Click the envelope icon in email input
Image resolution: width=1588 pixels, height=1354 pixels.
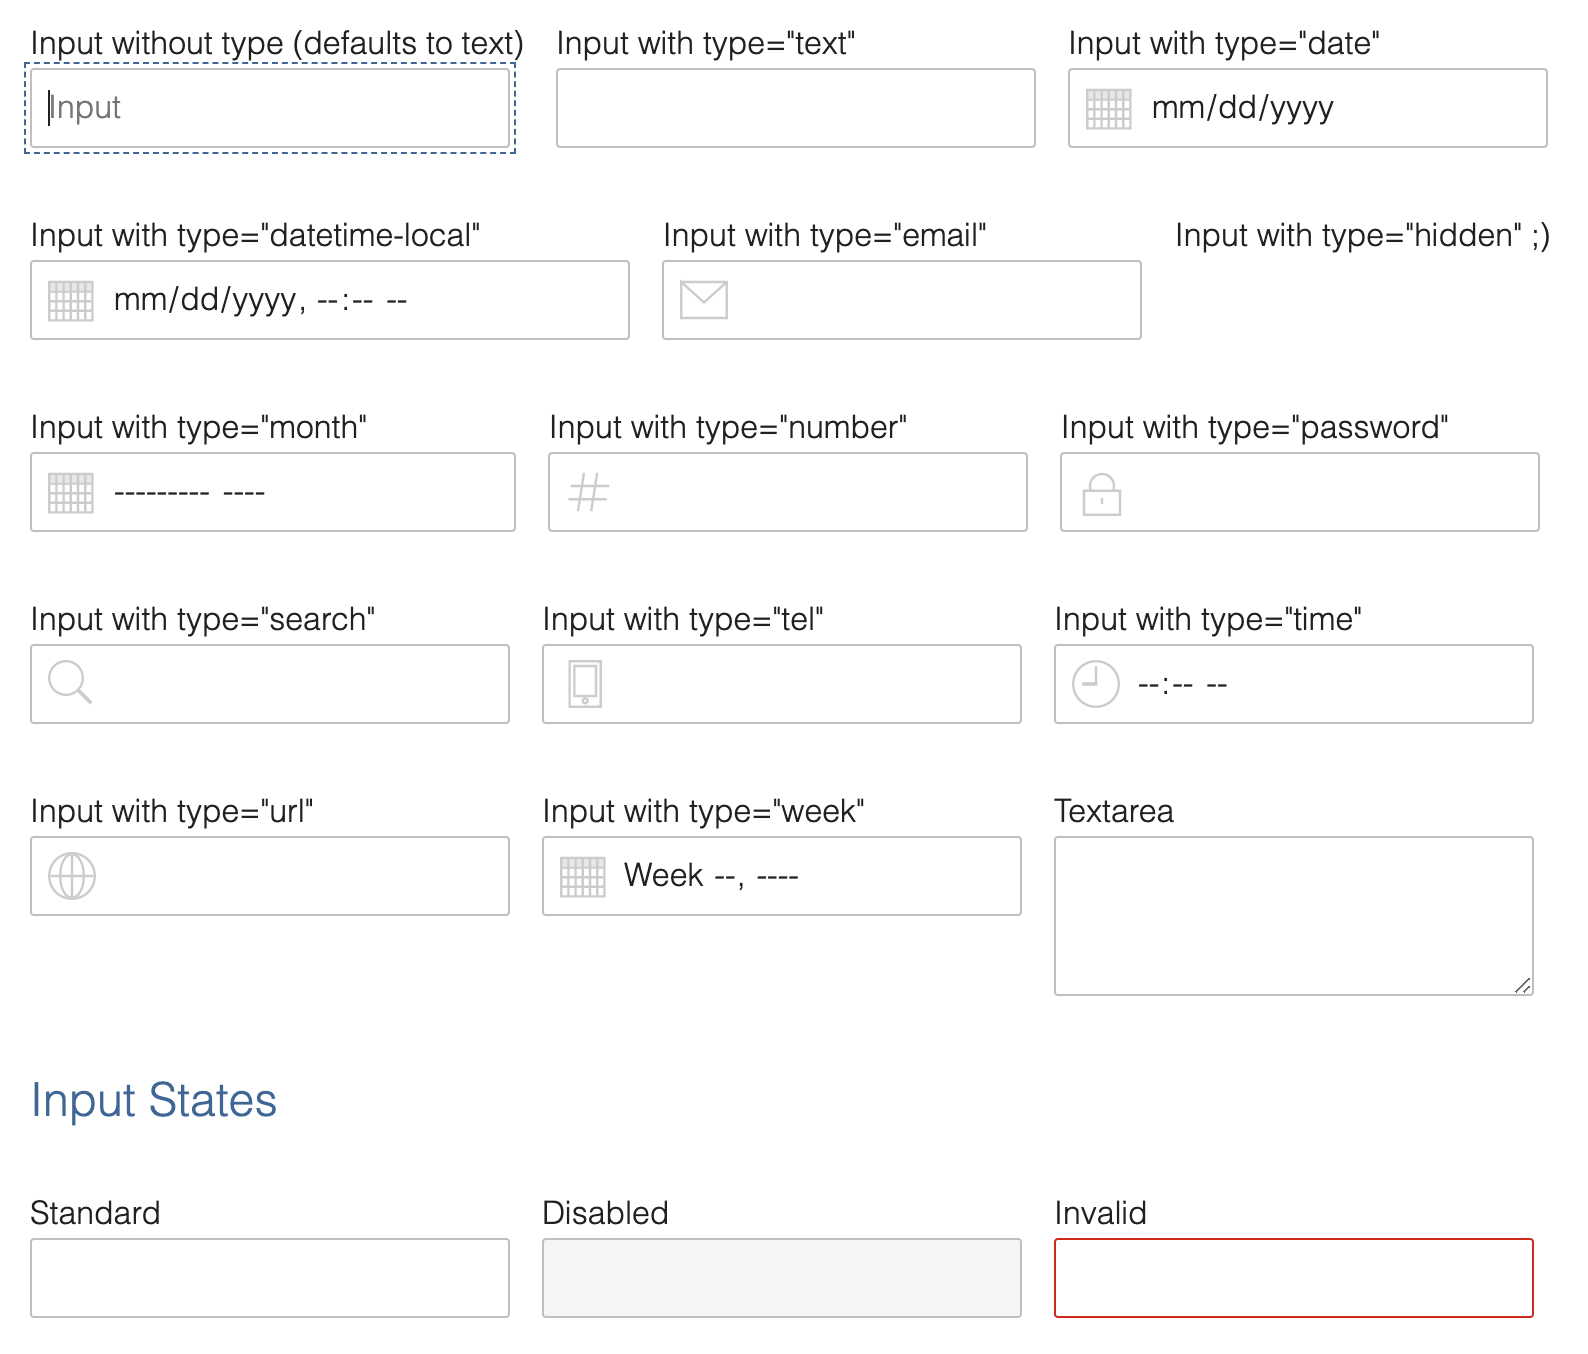[x=704, y=300]
